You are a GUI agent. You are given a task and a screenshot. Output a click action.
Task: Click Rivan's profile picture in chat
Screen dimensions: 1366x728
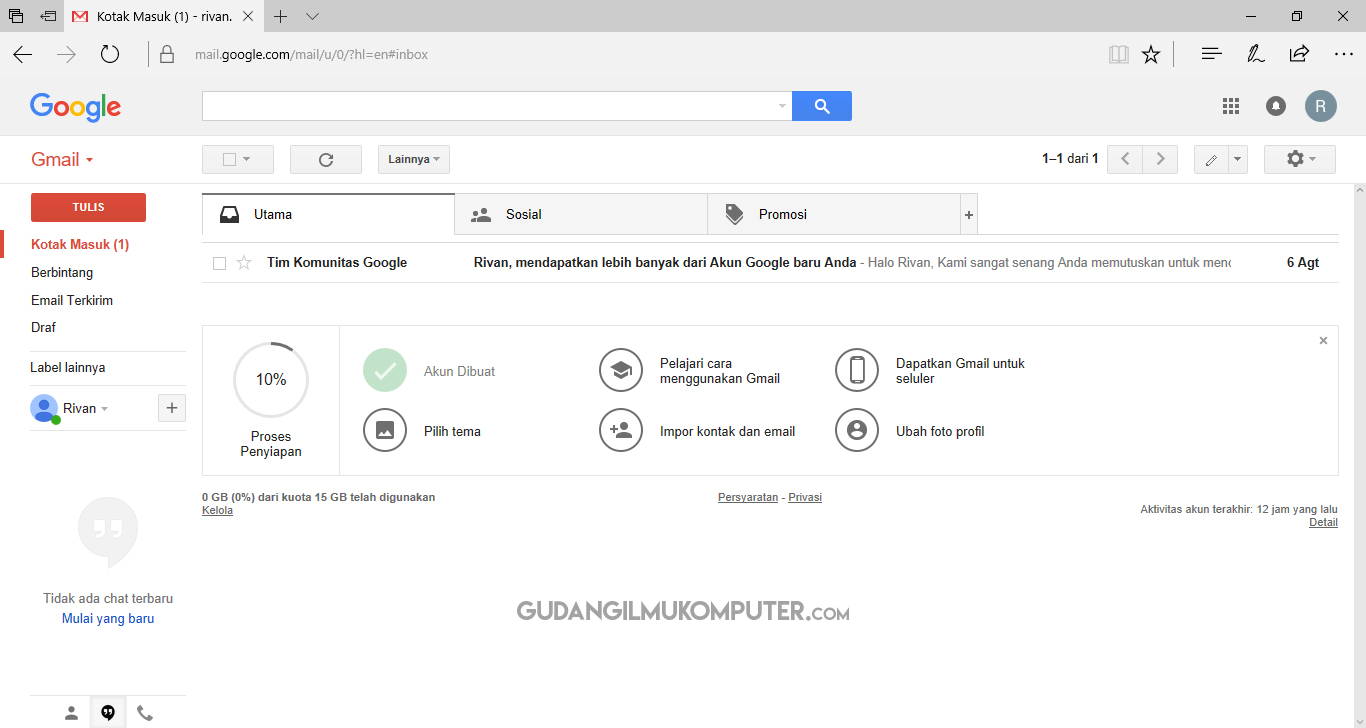pyautogui.click(x=44, y=408)
